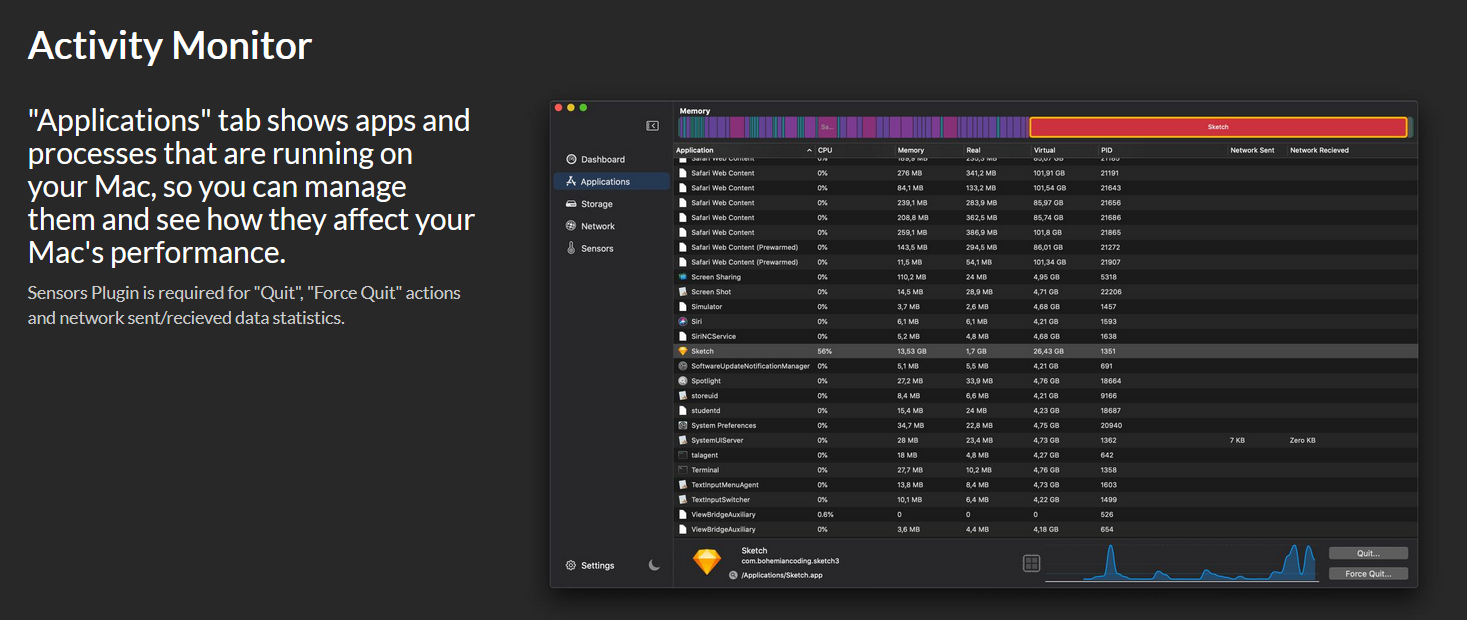
Task: Click the SoftwareUpdateNotificationManager row icon
Action: 682,366
